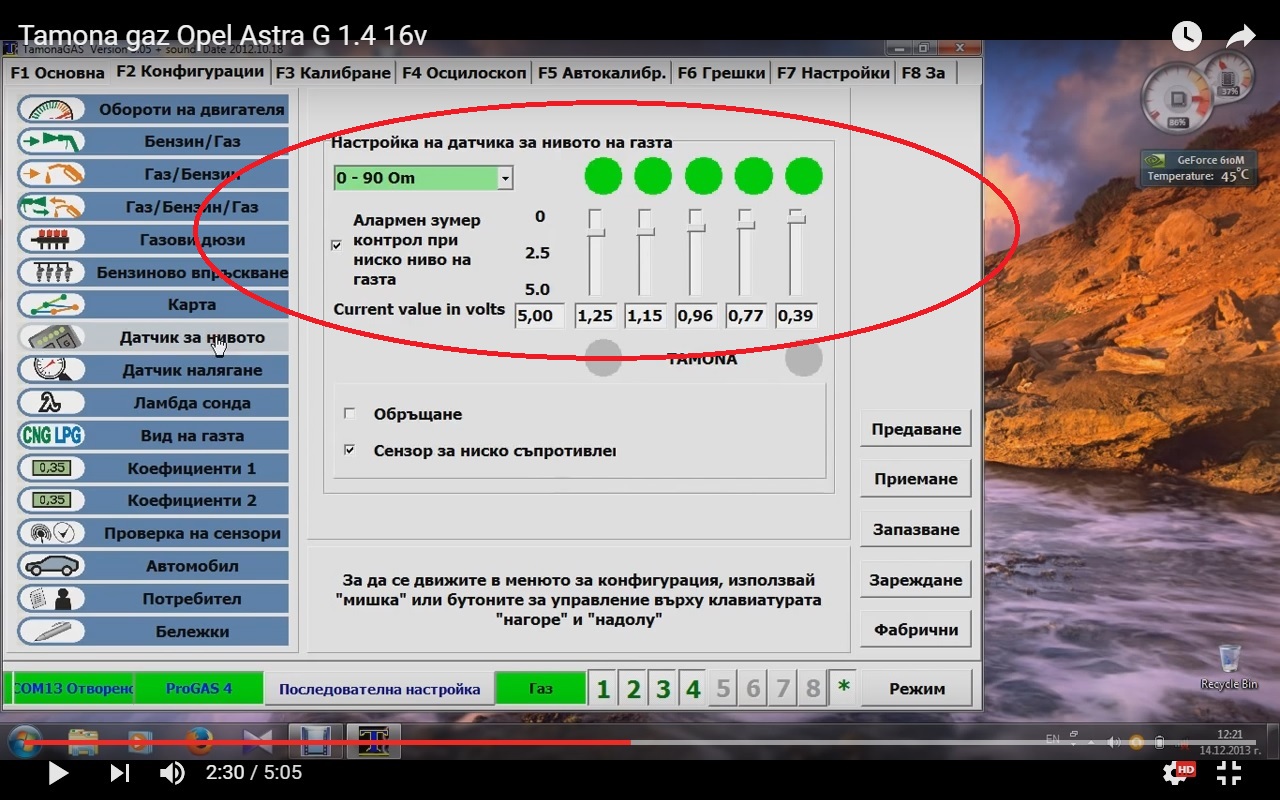This screenshot has height=800, width=1280.
Task: Click the Ламбда сонда lambda icon
Action: pos(52,403)
